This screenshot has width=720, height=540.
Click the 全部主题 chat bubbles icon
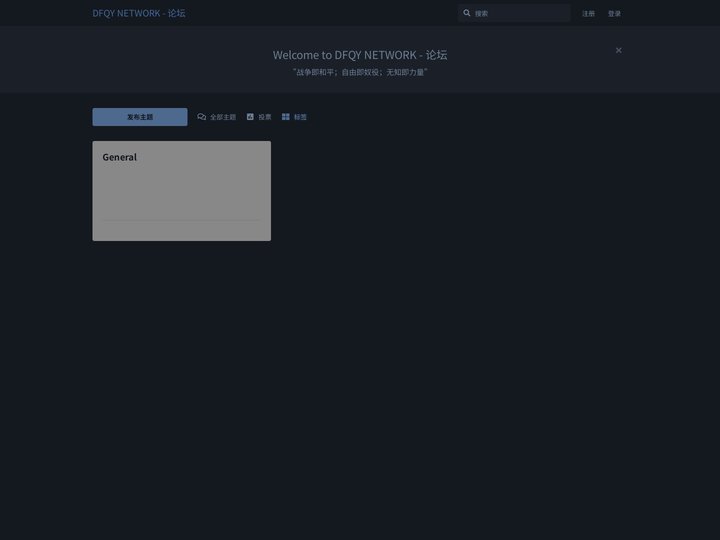(202, 117)
